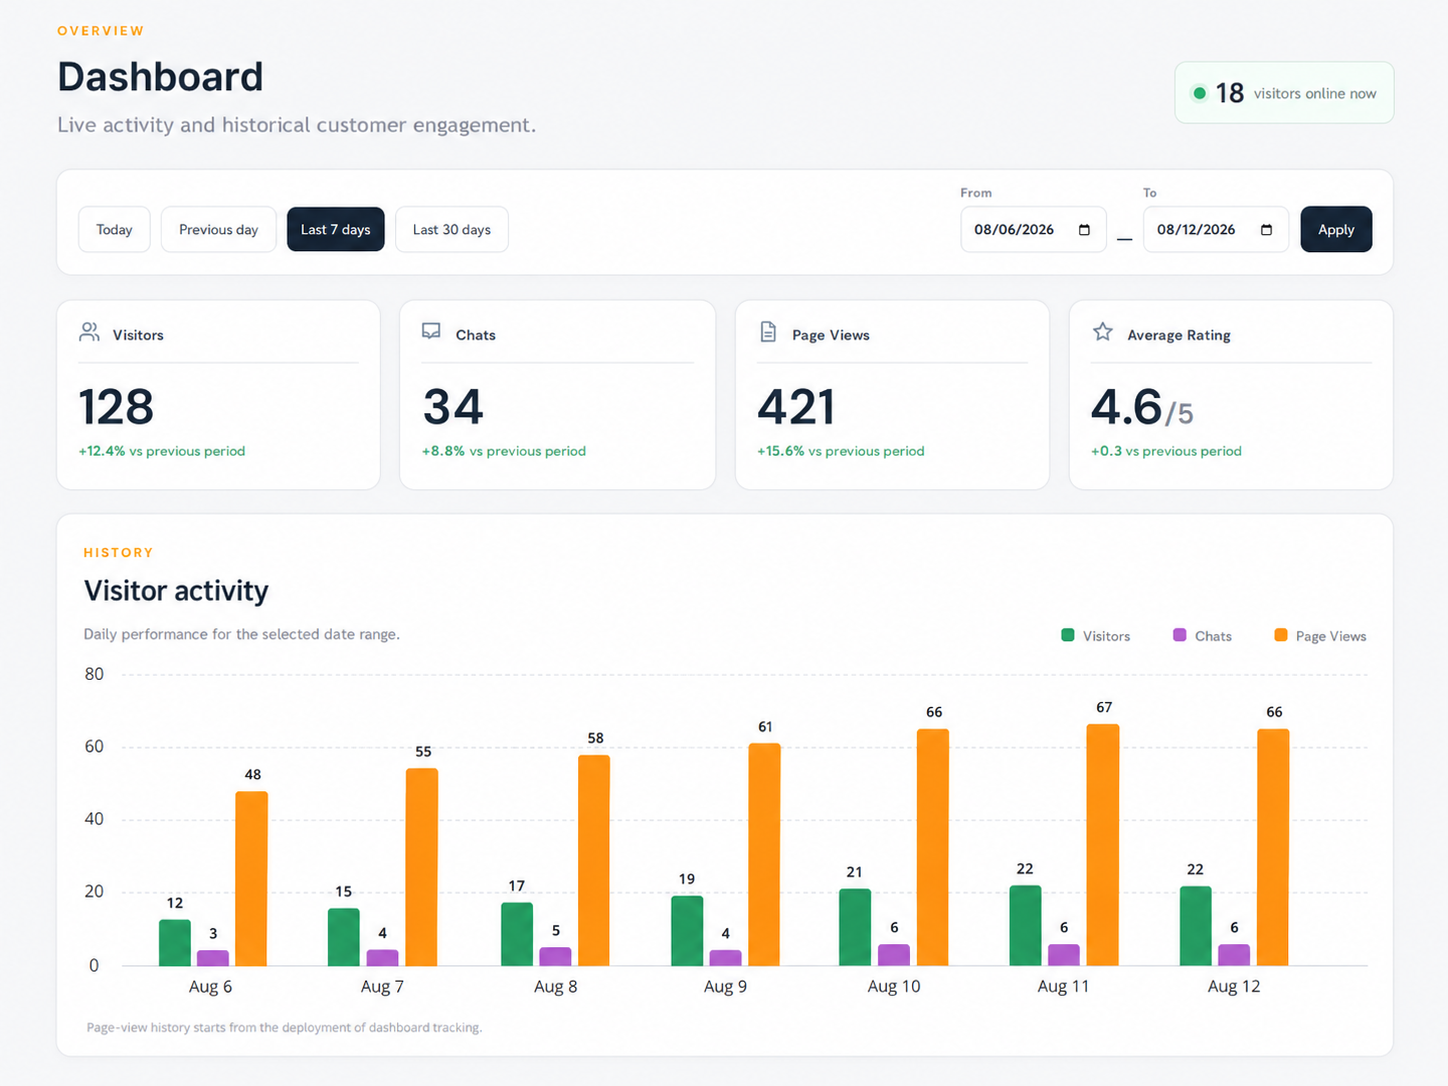
Task: Select the Previous day range filter
Action: click(x=218, y=229)
